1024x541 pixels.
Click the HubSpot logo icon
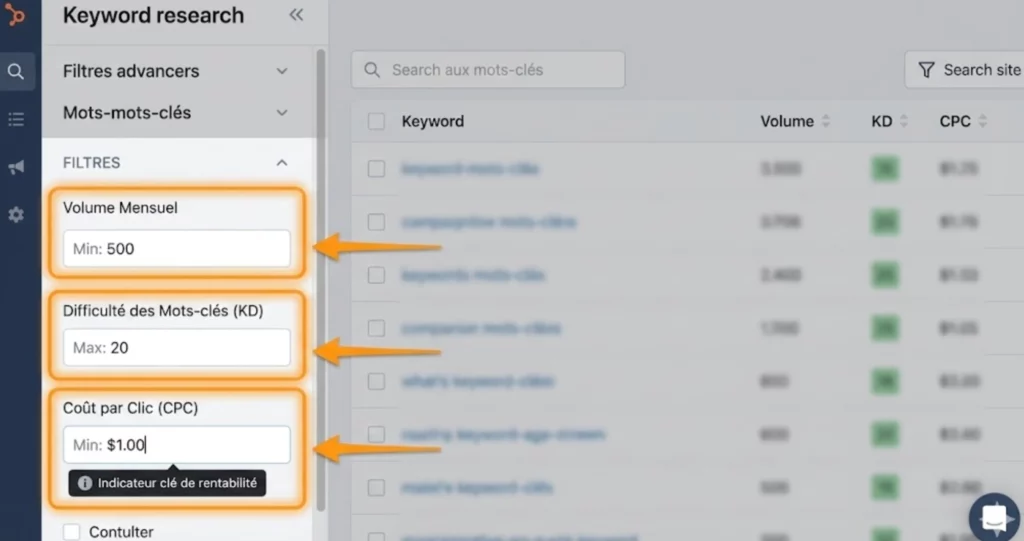pos(14,14)
